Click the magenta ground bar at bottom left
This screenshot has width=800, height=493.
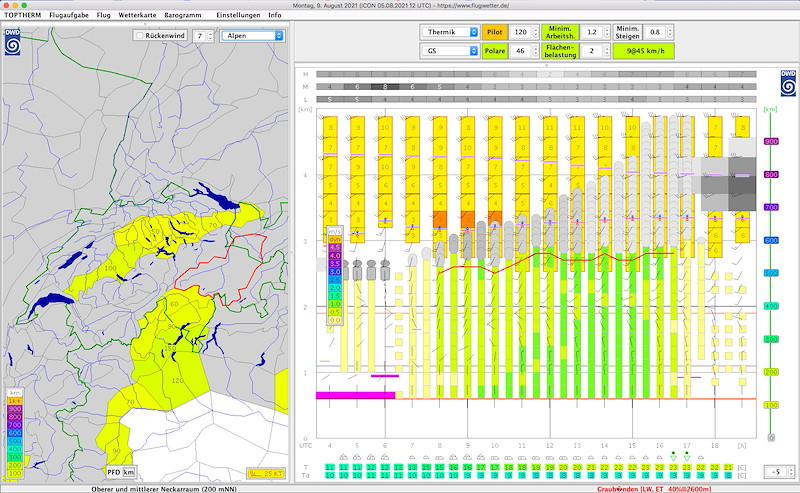(x=356, y=395)
